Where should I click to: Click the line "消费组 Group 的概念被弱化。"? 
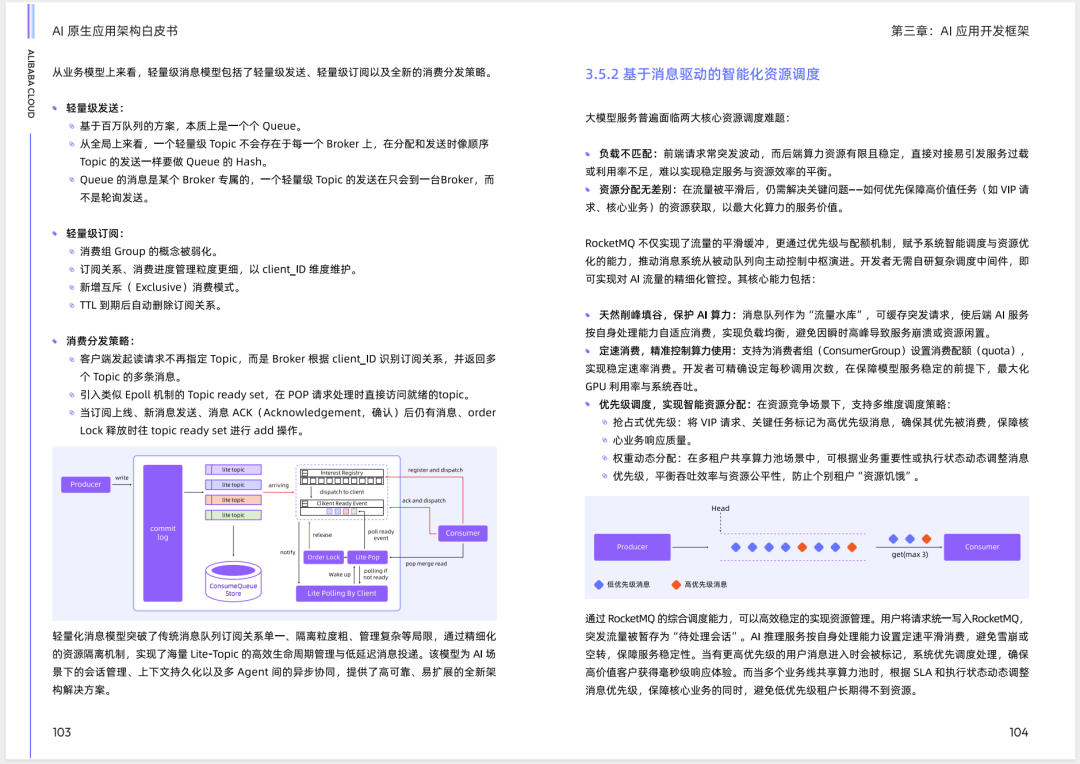149,251
